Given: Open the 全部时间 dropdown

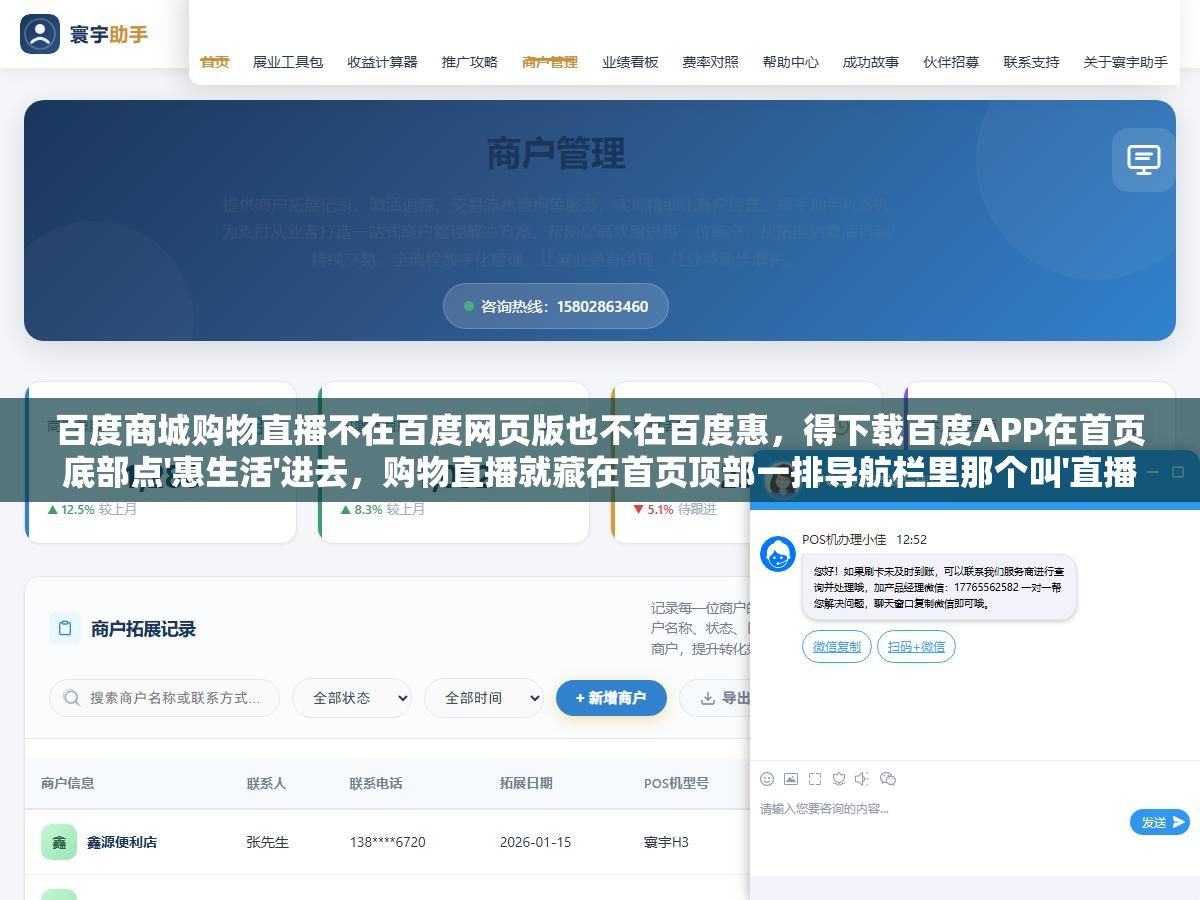Looking at the screenshot, I should tap(484, 698).
